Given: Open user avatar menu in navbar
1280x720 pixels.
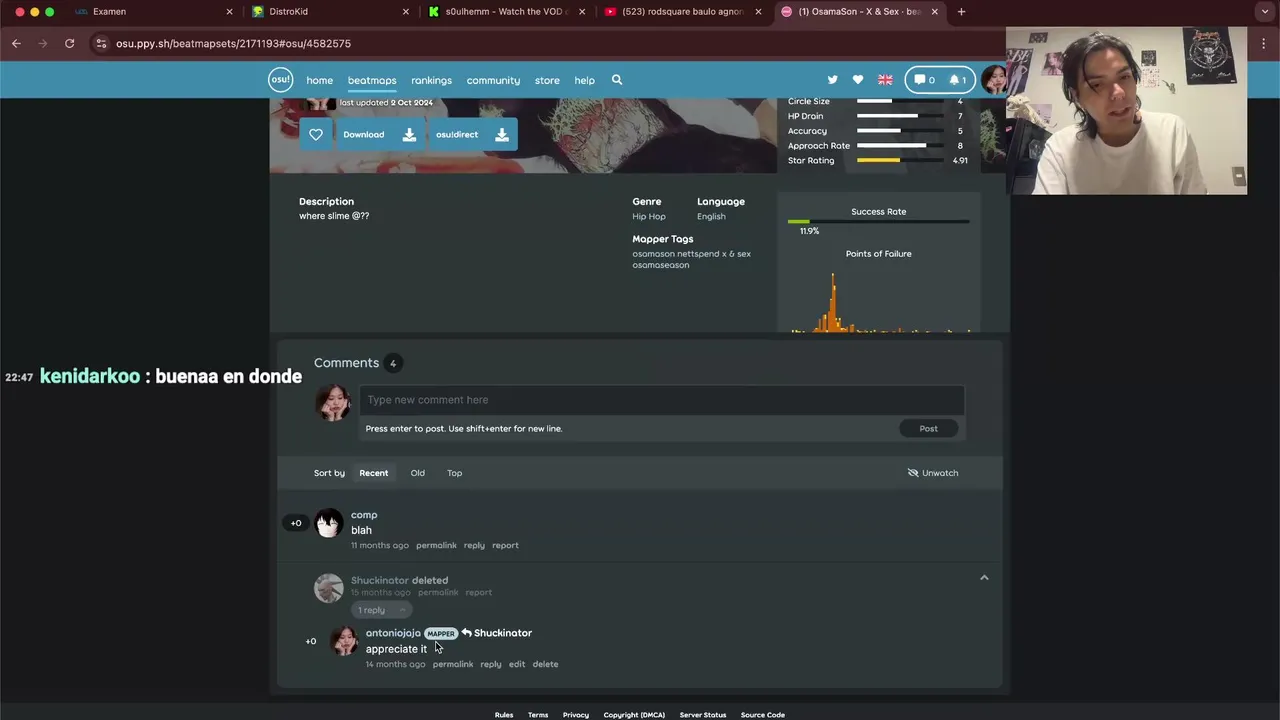Looking at the screenshot, I should coord(993,80).
